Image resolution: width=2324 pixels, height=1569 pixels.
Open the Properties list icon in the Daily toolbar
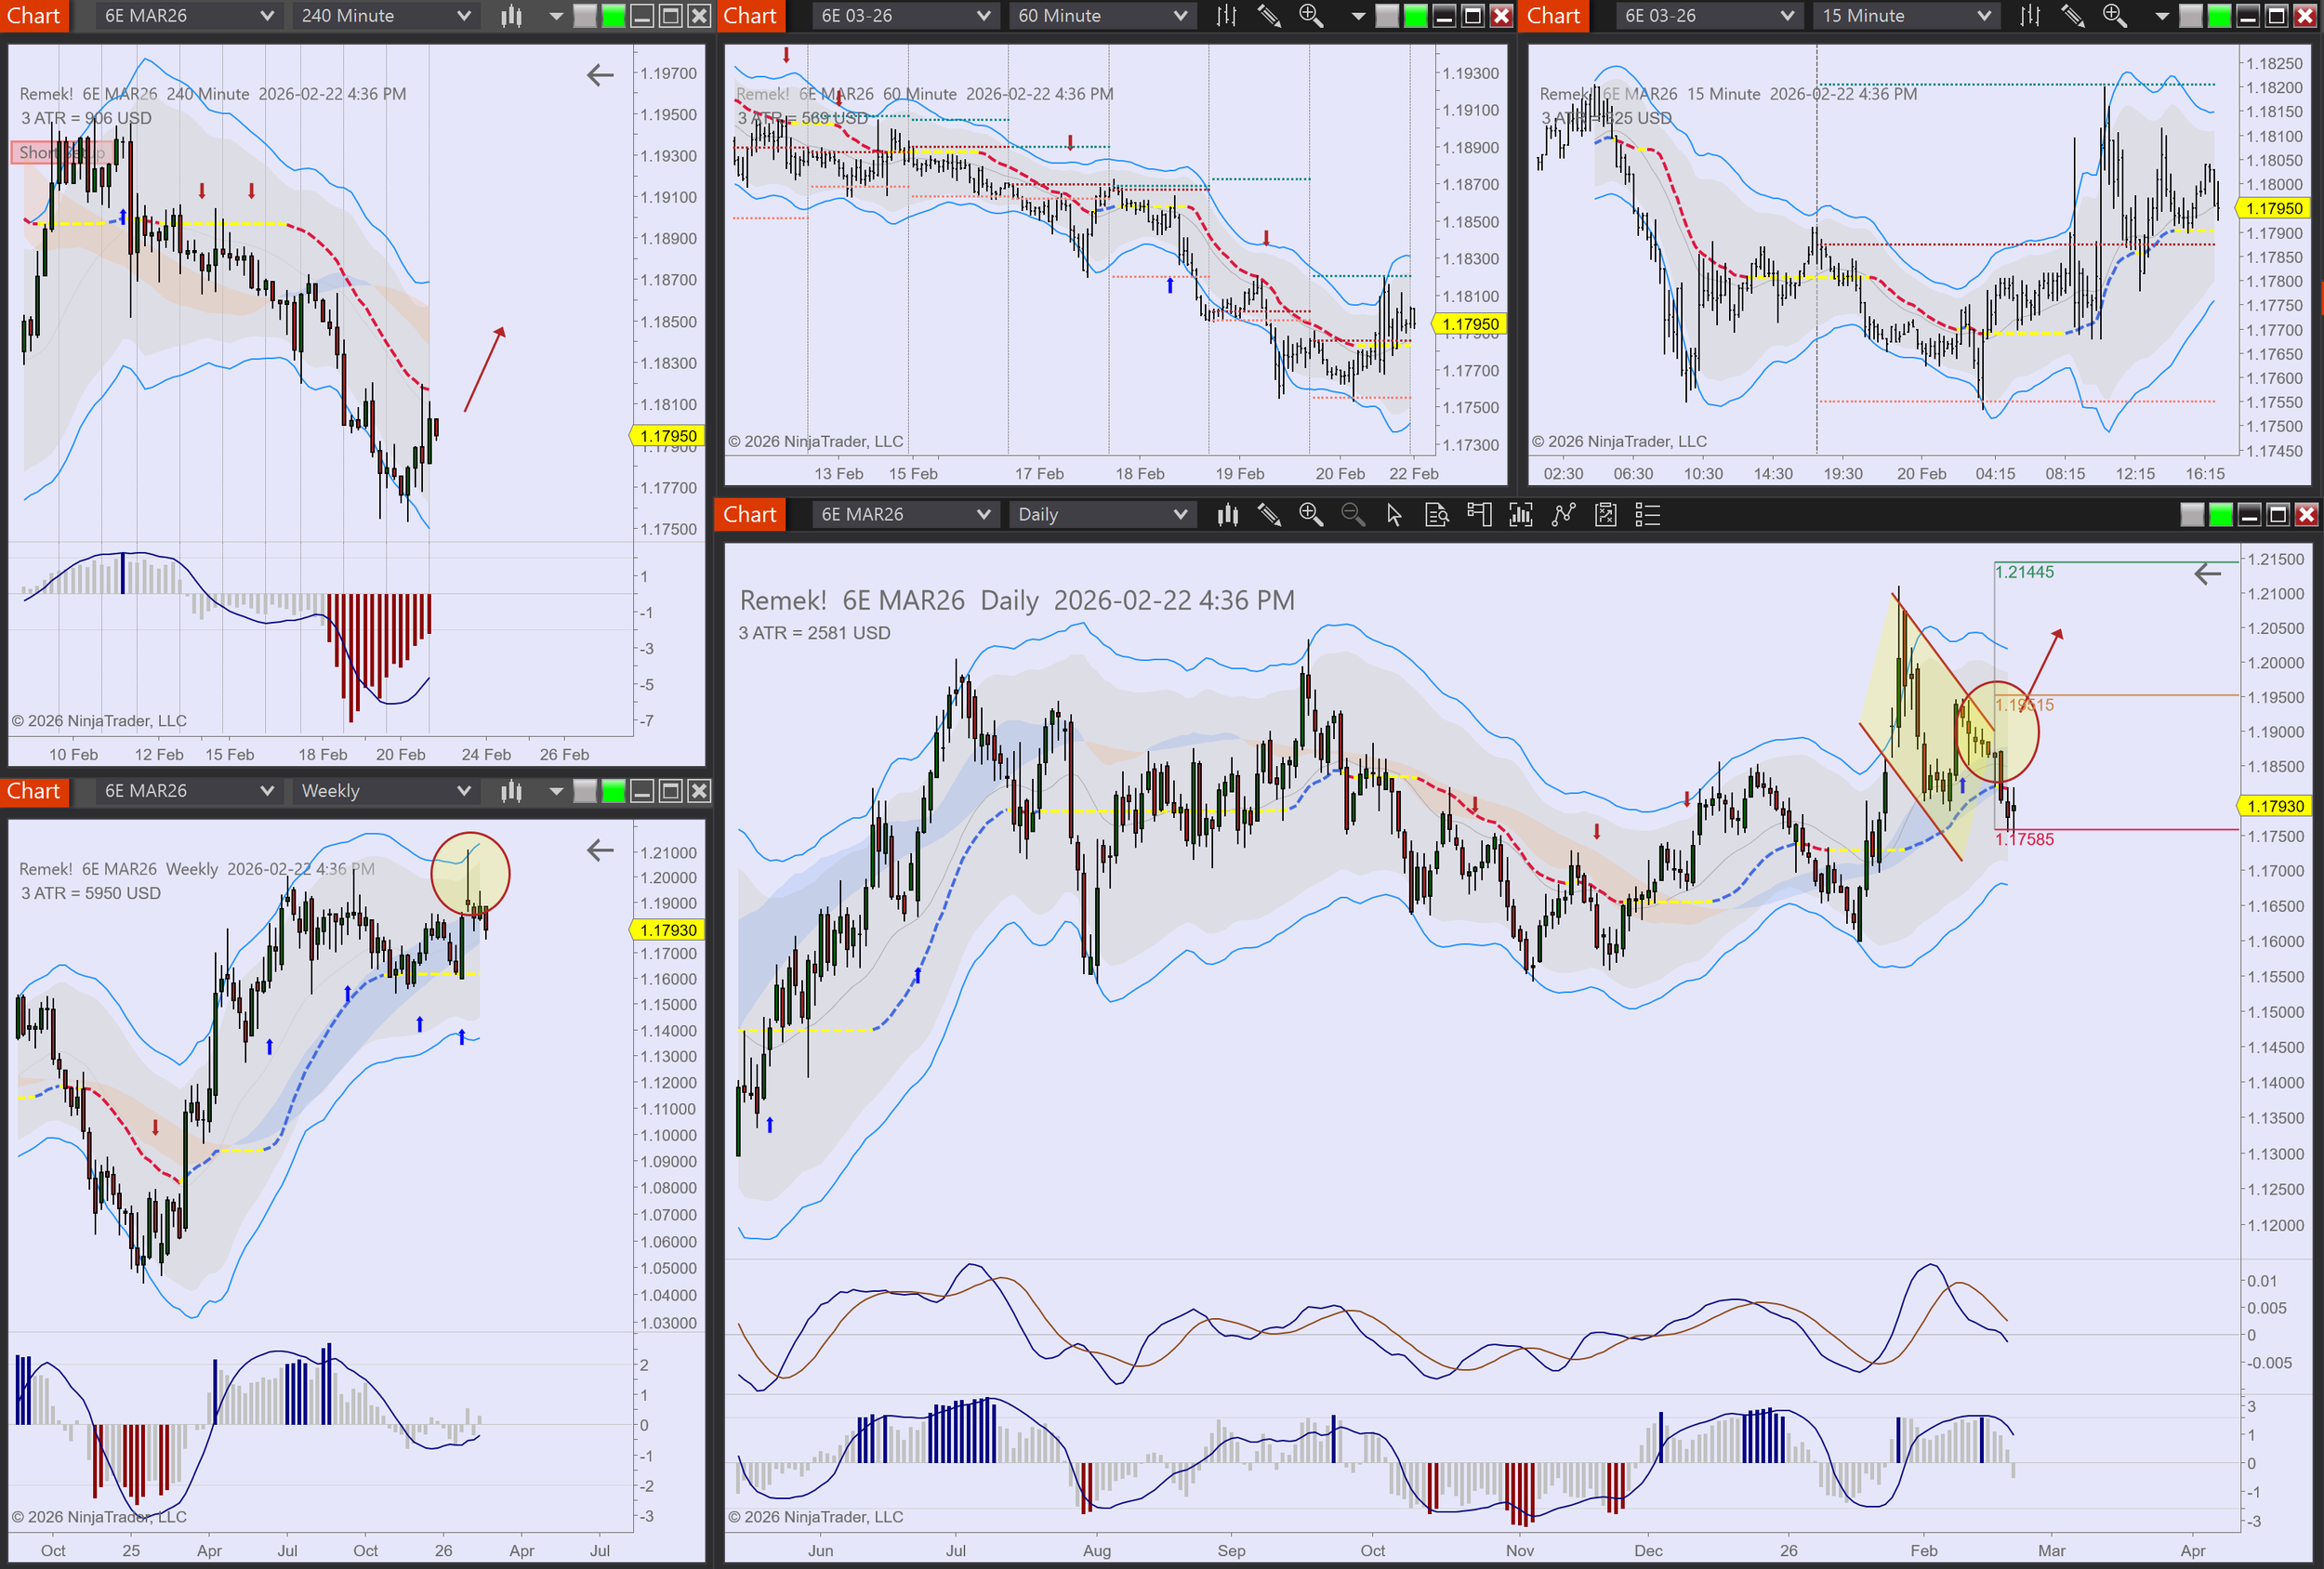coord(1647,515)
